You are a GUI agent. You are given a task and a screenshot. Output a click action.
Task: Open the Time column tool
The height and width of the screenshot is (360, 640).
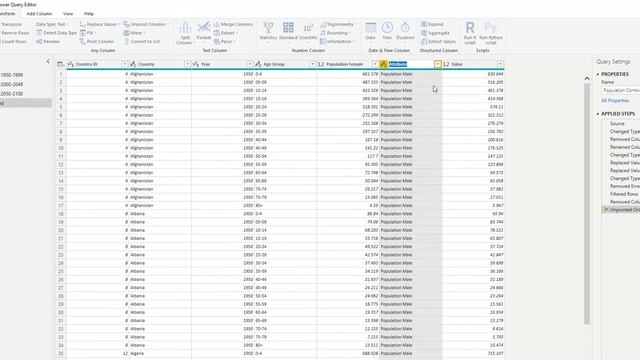click(x=387, y=31)
